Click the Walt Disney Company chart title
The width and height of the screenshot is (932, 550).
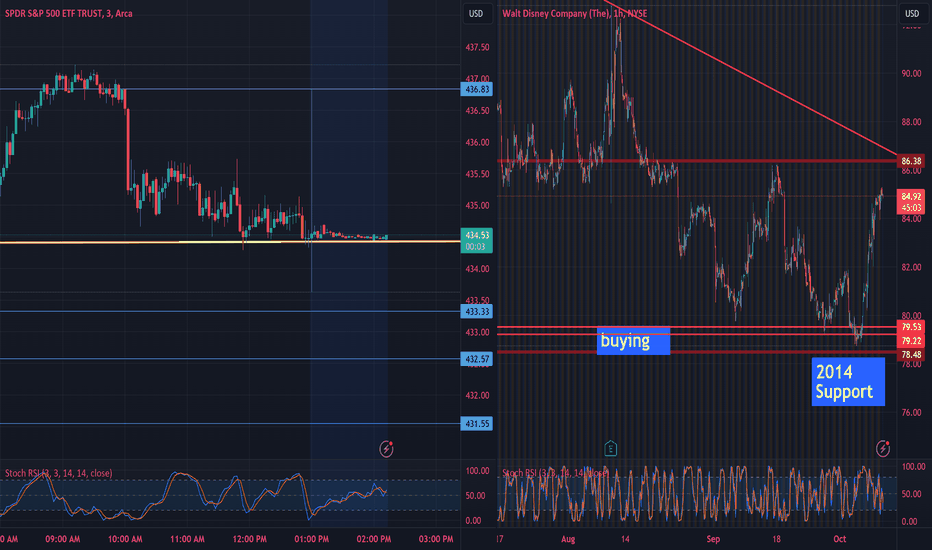[574, 13]
